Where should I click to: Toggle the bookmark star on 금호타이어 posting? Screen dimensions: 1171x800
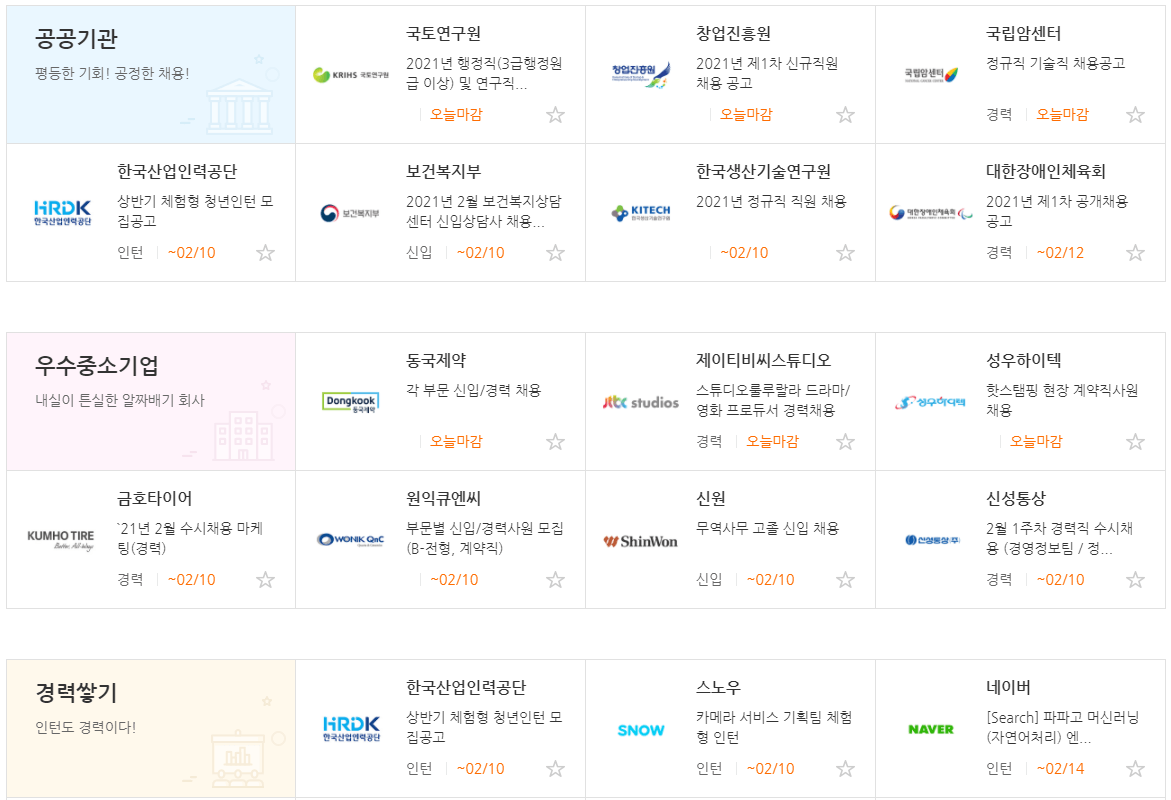[266, 579]
